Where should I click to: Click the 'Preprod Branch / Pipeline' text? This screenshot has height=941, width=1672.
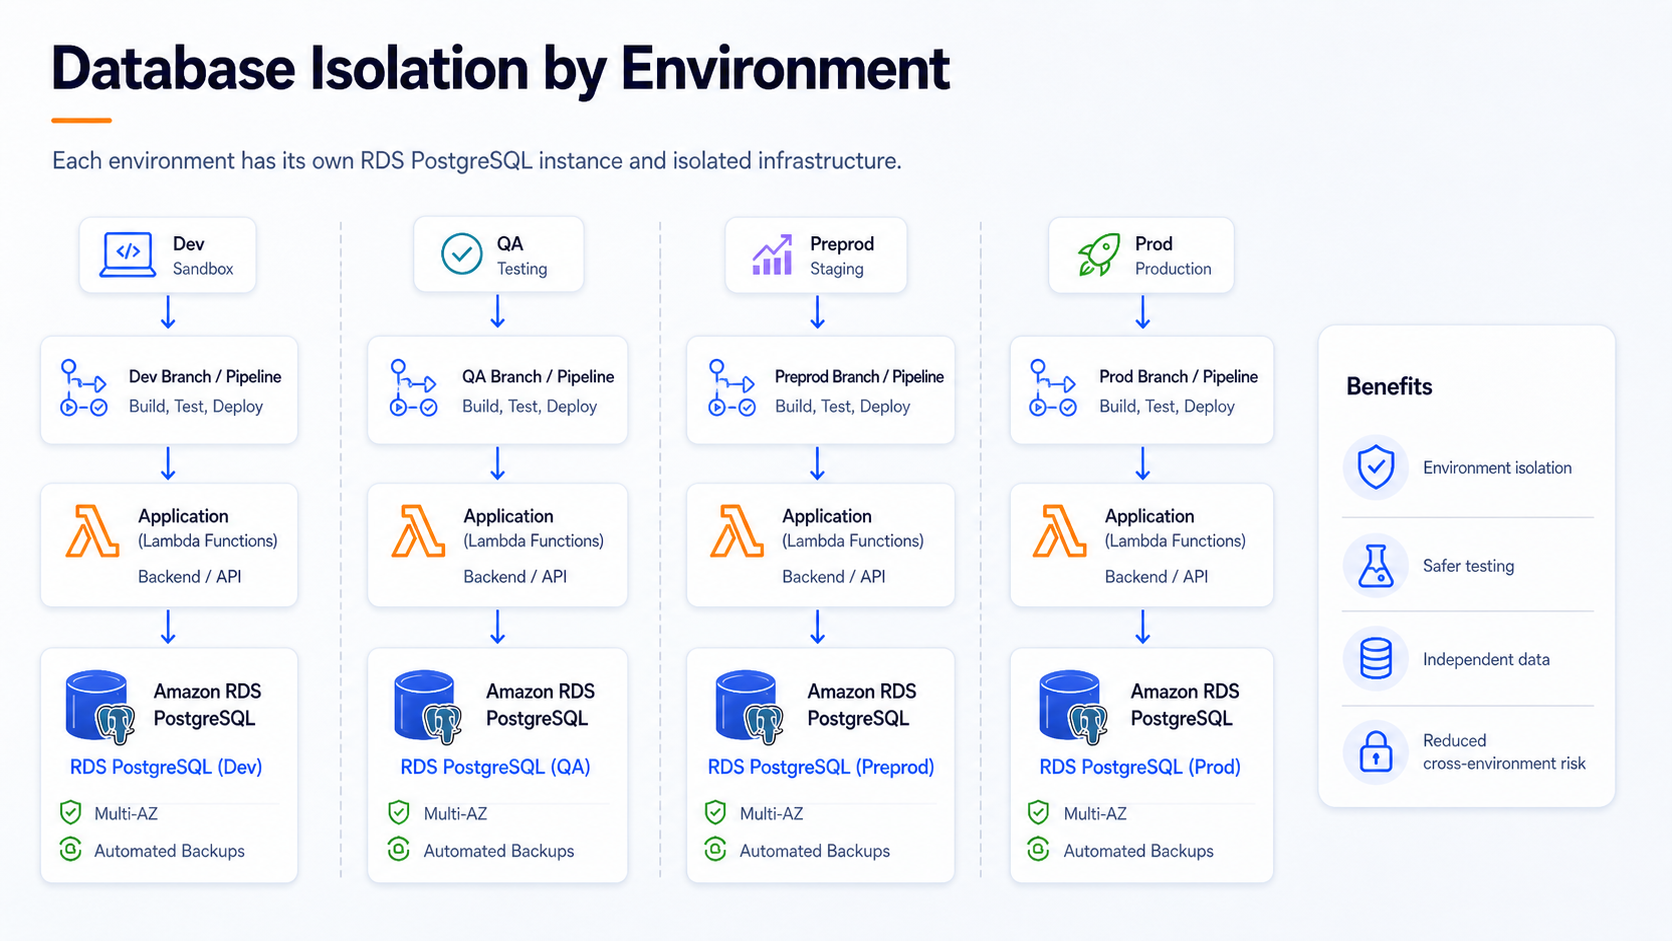859,377
